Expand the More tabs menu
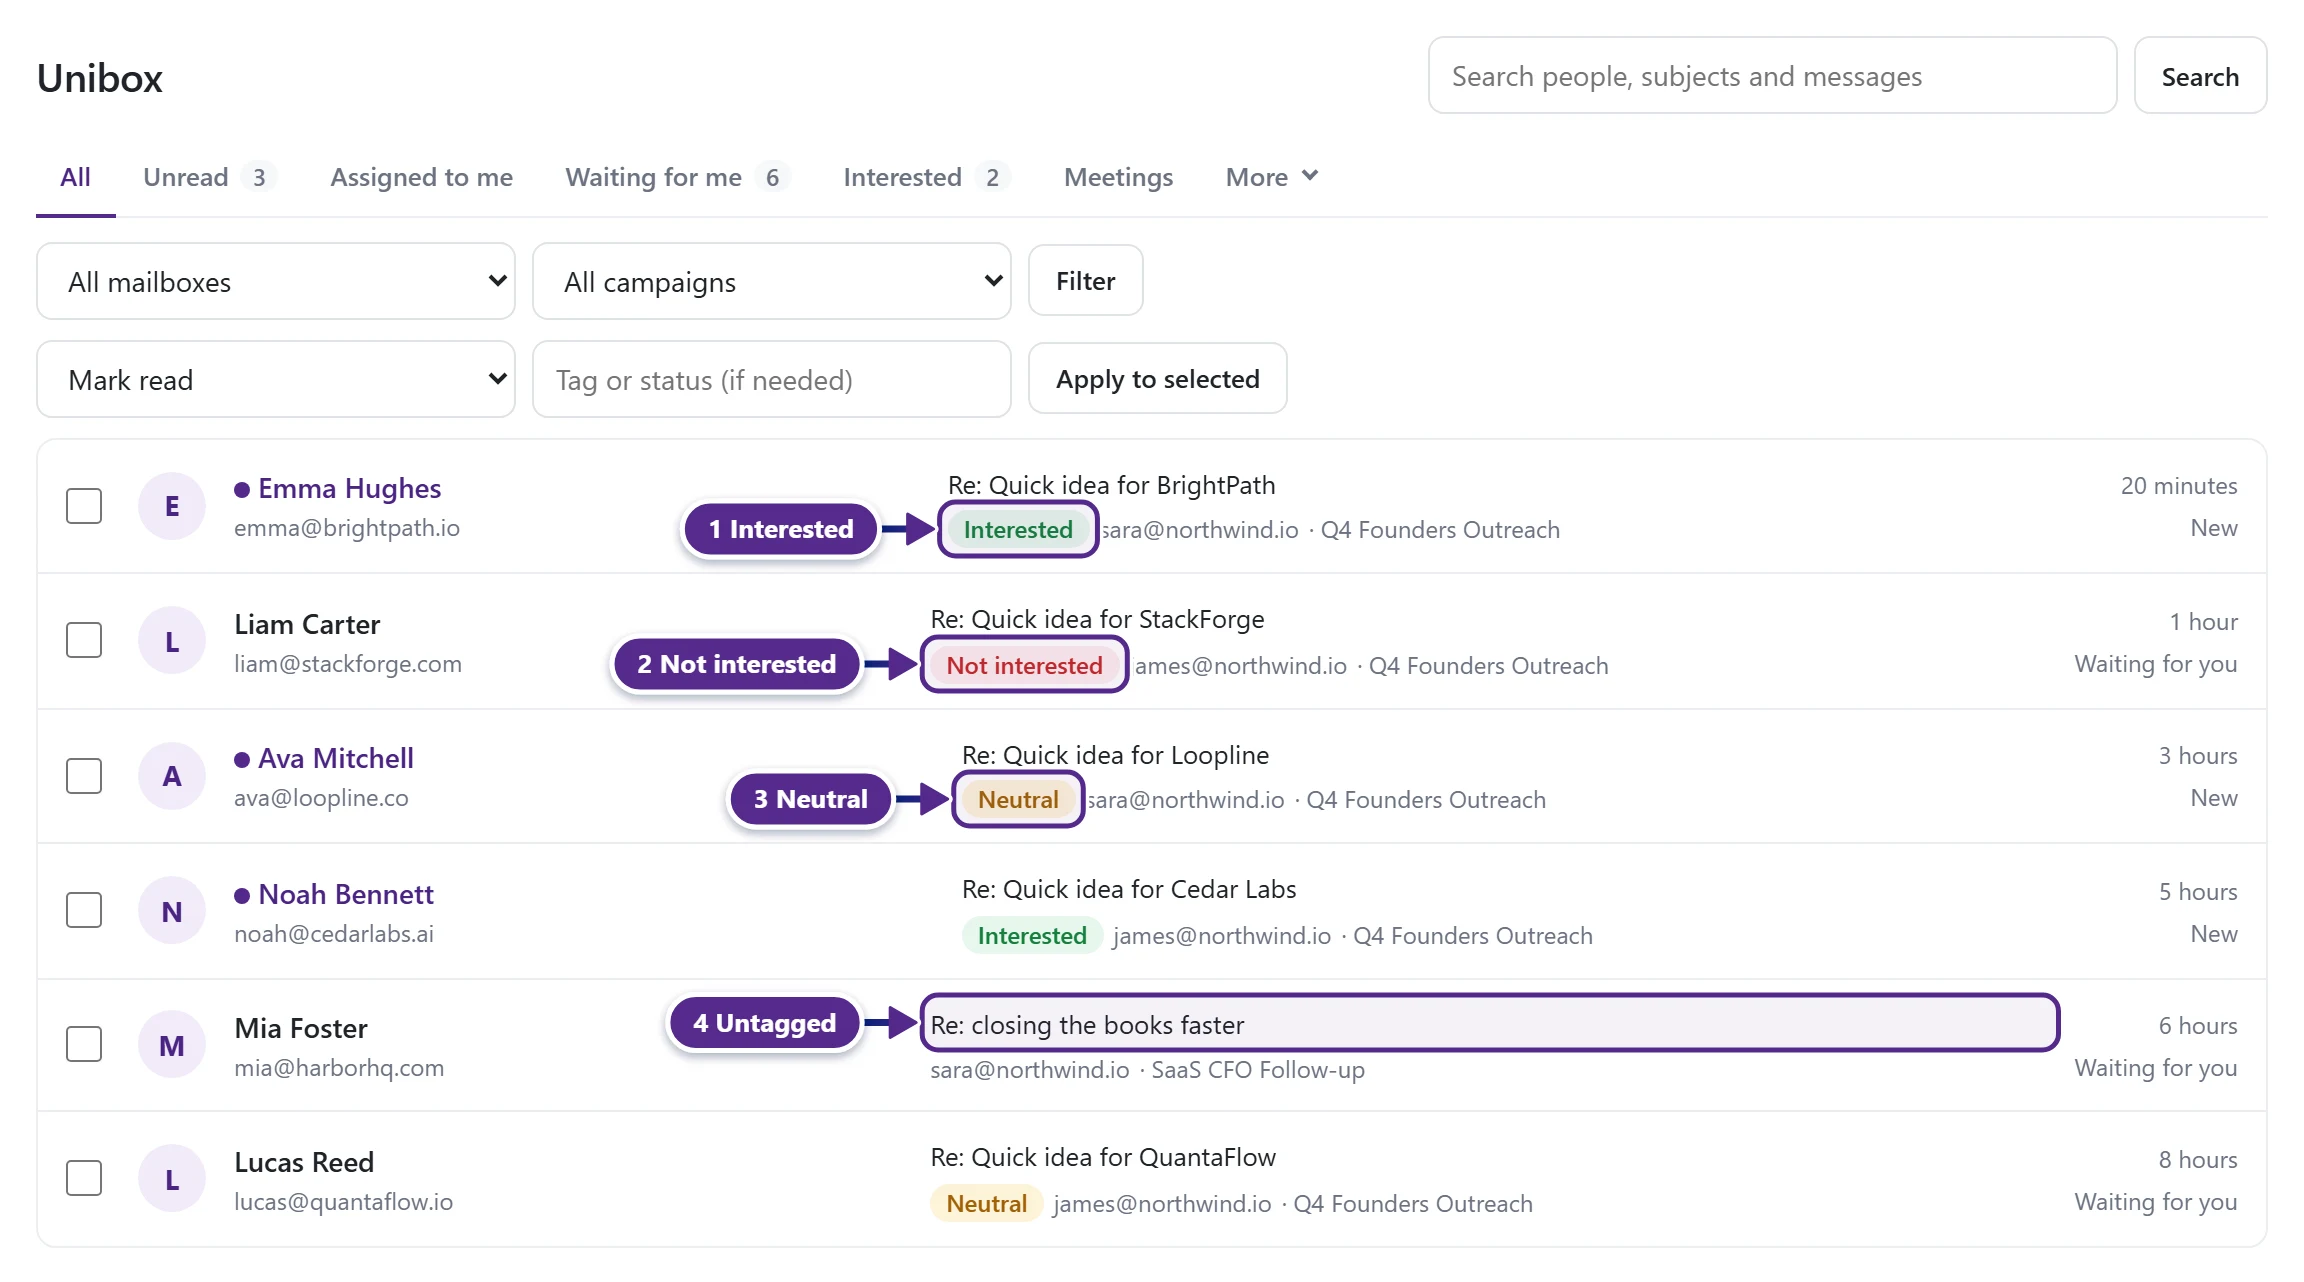 pos(1272,177)
